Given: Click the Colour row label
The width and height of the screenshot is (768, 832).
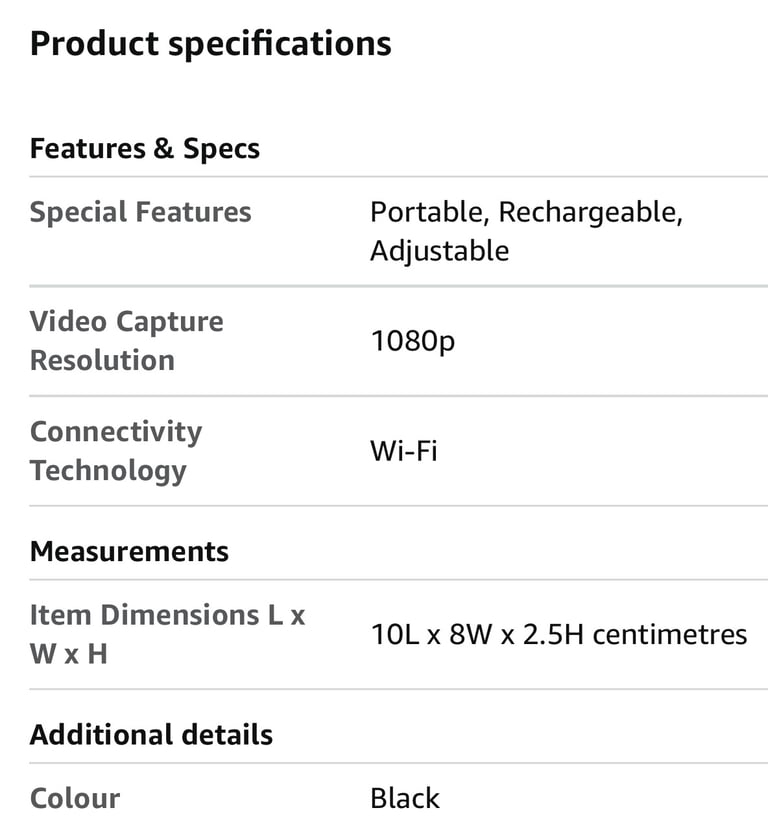Looking at the screenshot, I should click(x=75, y=798).
